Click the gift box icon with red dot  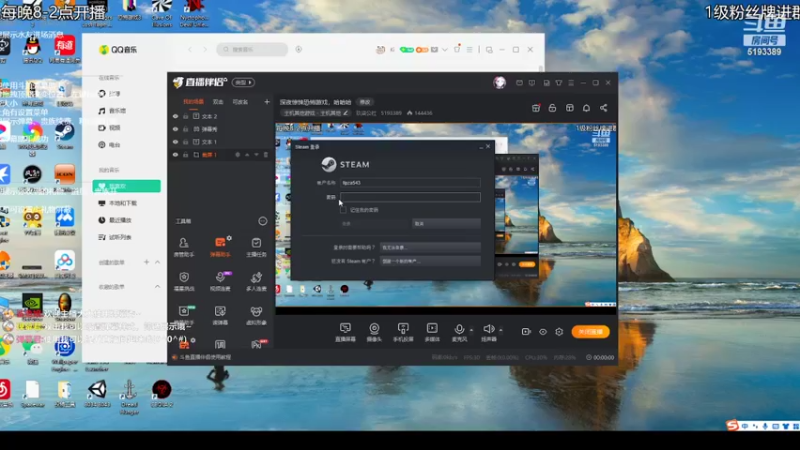point(536,108)
